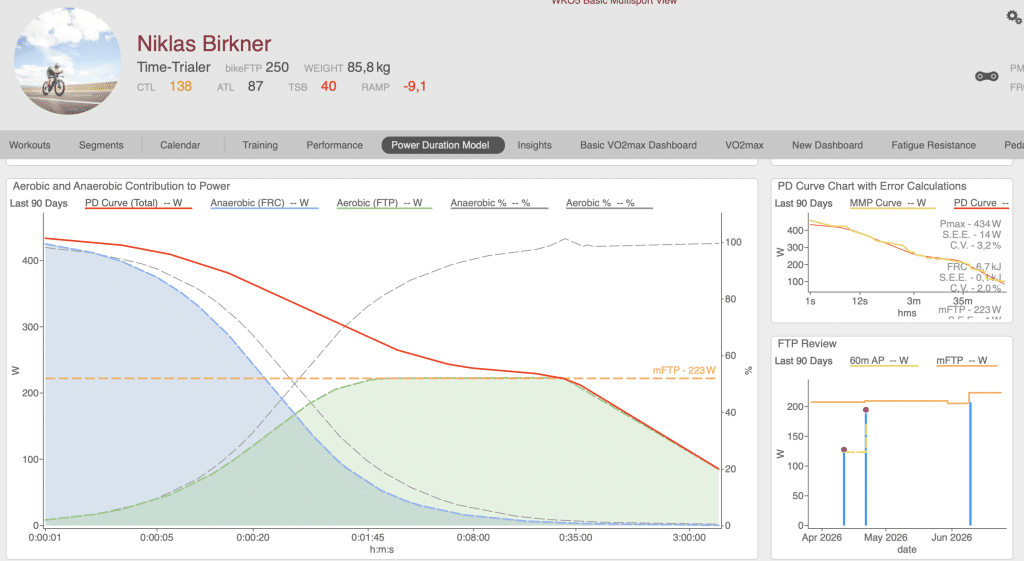Click the WEIGHT value 85,8 kg
The width and height of the screenshot is (1024, 561).
(368, 67)
